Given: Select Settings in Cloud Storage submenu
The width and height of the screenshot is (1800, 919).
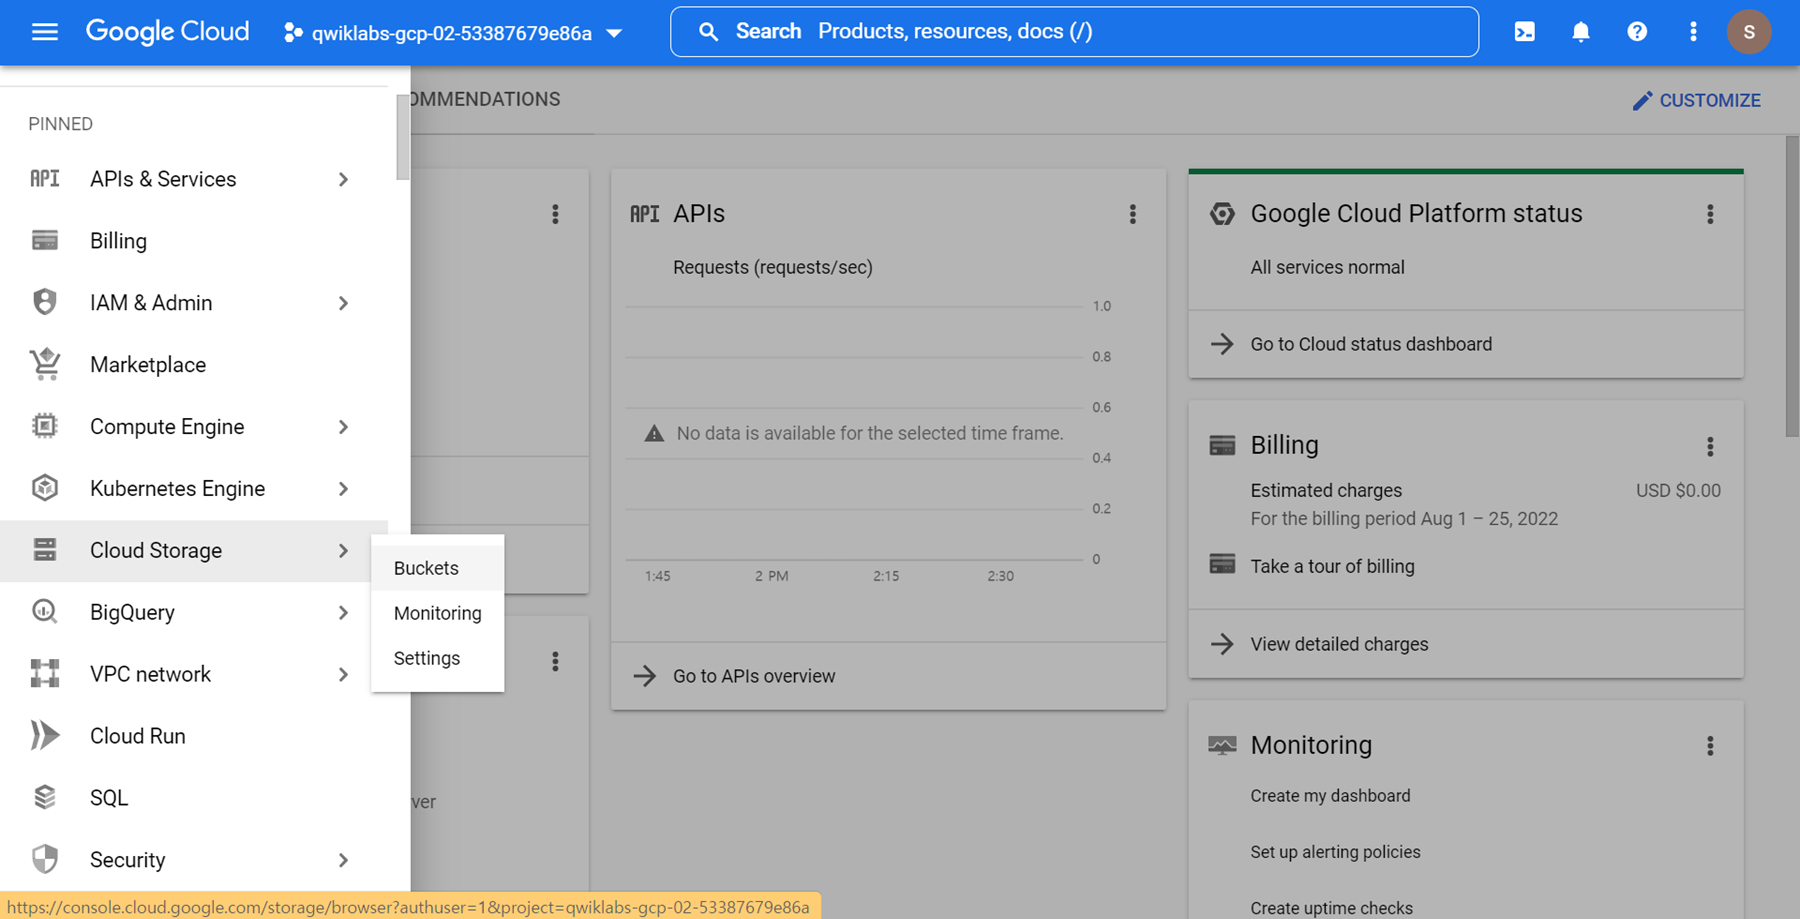Looking at the screenshot, I should (x=437, y=658).
